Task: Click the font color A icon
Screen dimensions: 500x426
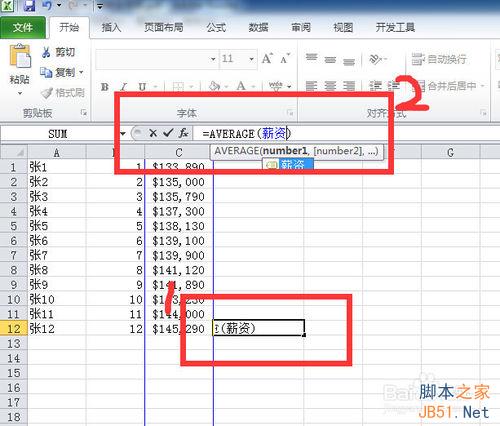Action: pos(241,86)
